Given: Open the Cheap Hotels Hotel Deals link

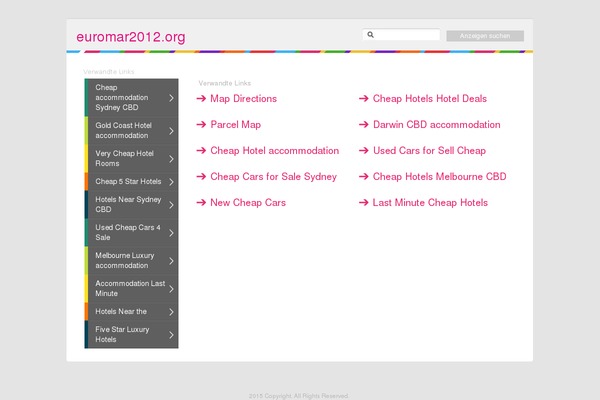Looking at the screenshot, I should tap(430, 99).
